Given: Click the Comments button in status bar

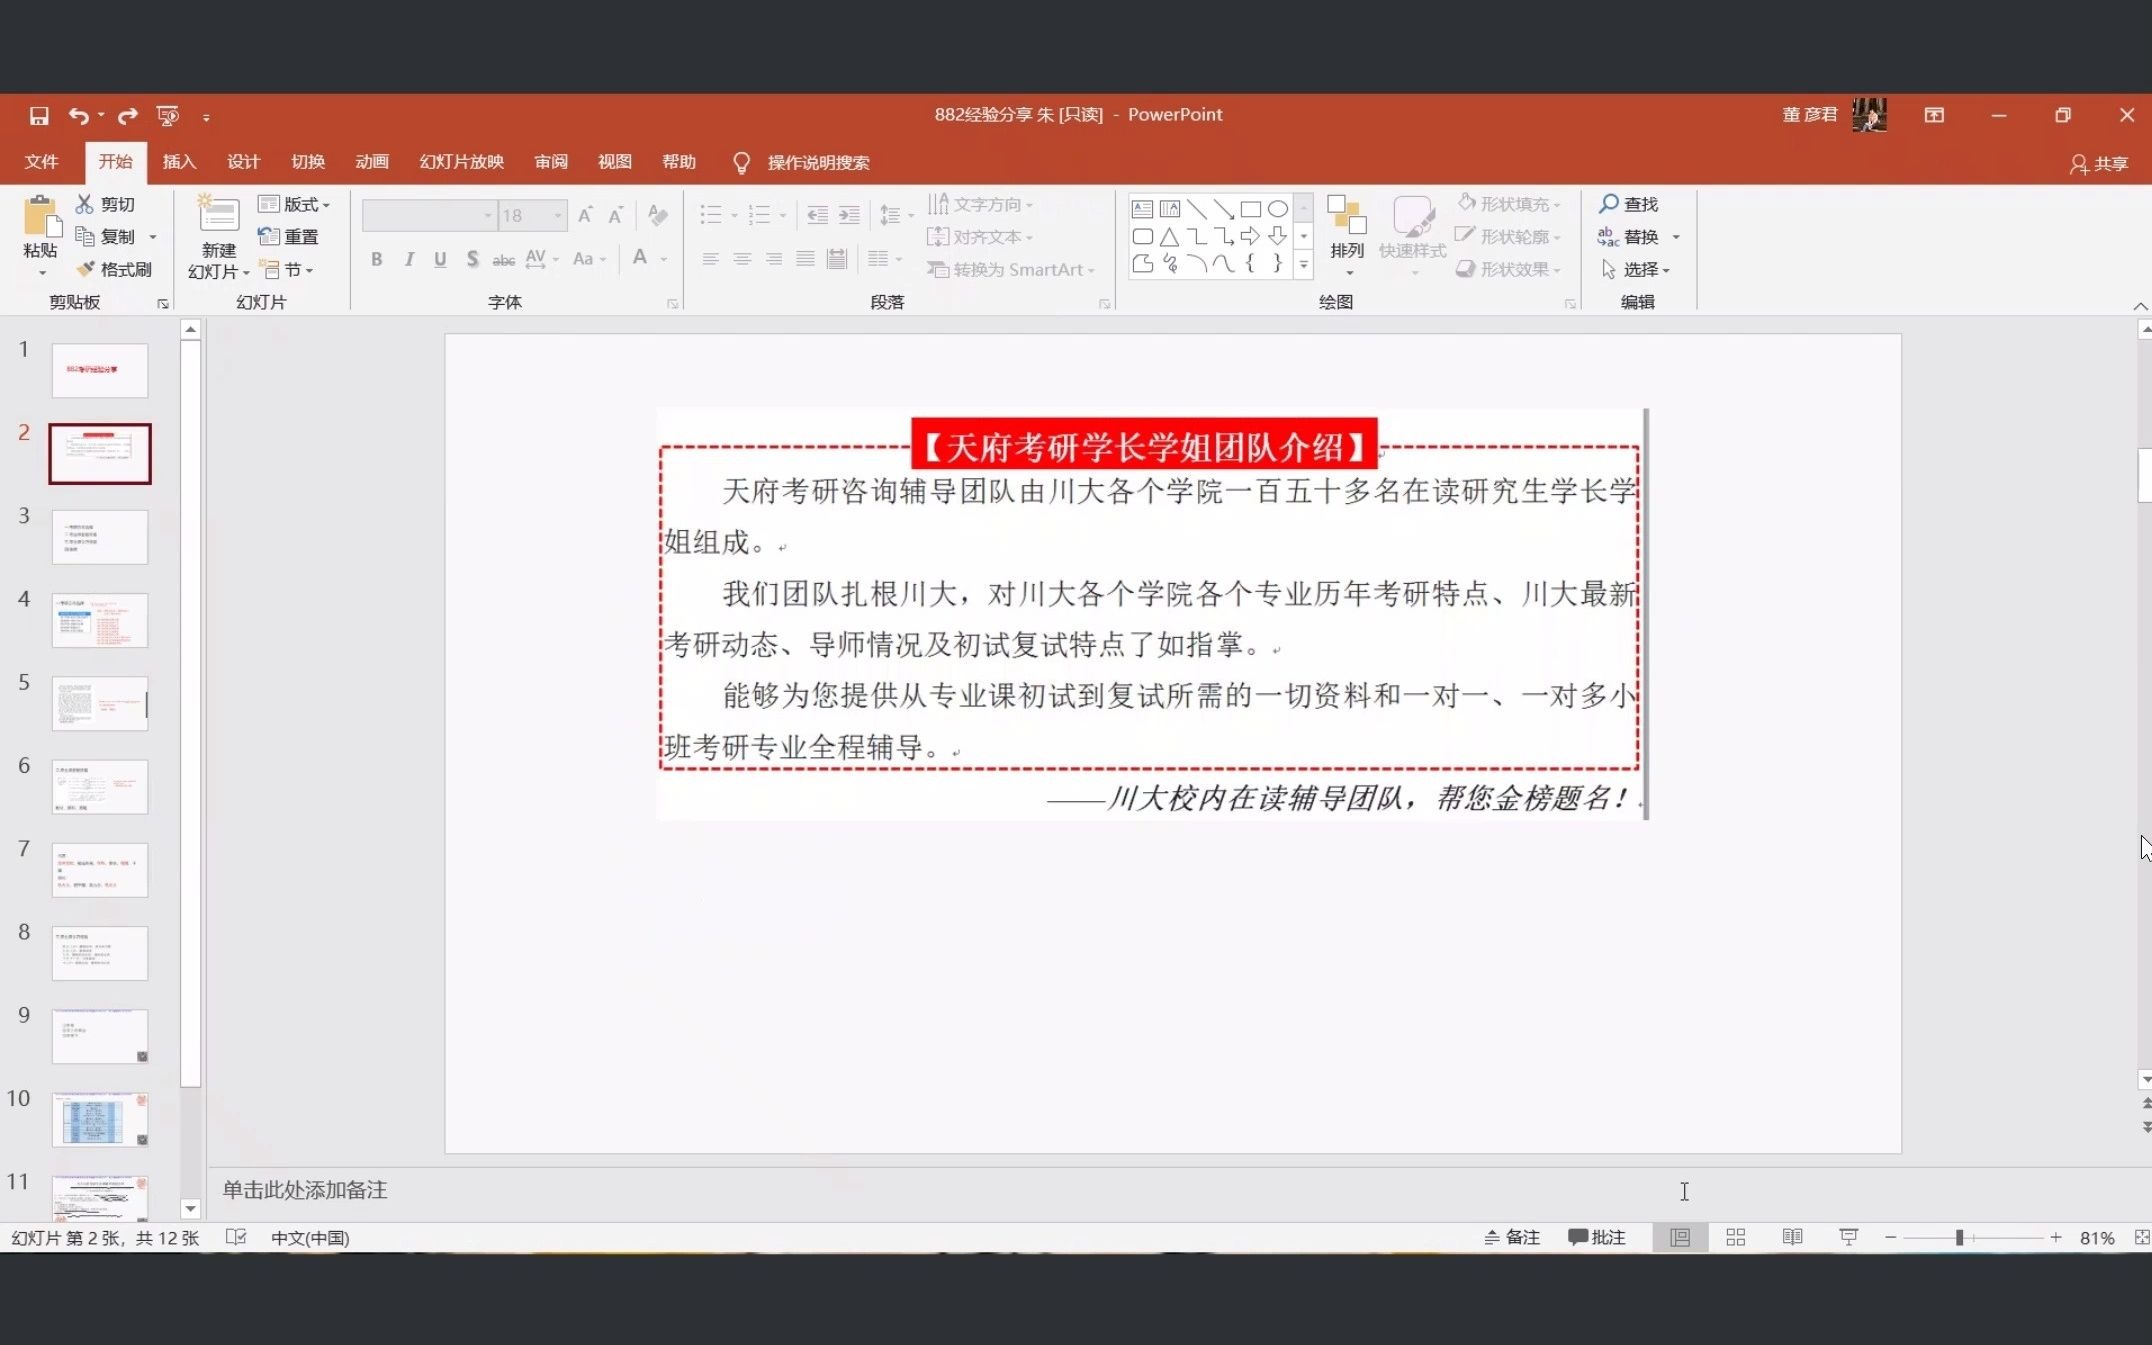Looking at the screenshot, I should coord(1596,1238).
